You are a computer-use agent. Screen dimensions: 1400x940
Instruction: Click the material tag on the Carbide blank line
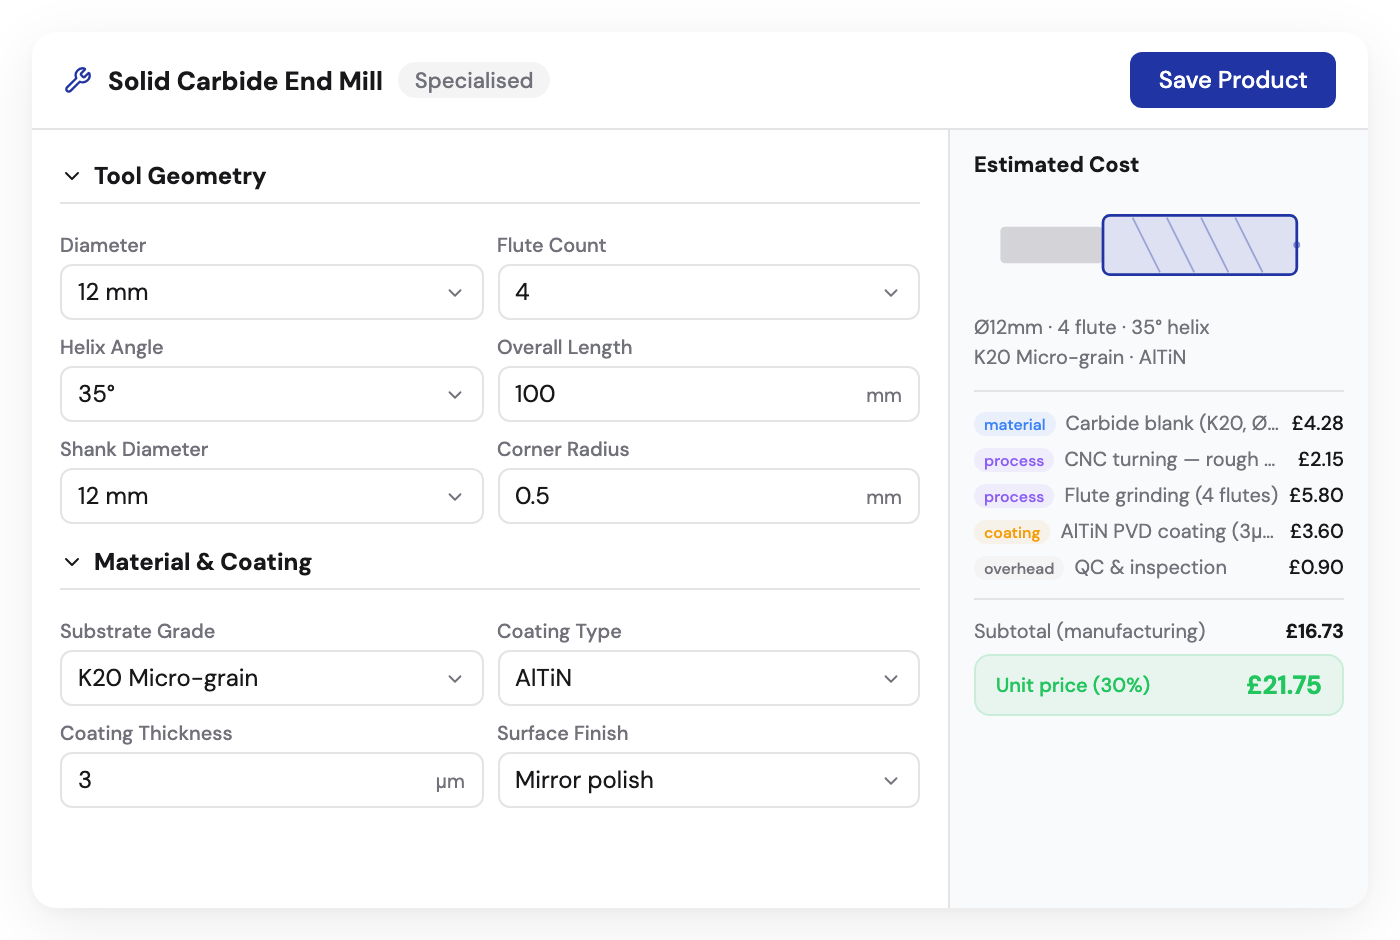[1014, 424]
